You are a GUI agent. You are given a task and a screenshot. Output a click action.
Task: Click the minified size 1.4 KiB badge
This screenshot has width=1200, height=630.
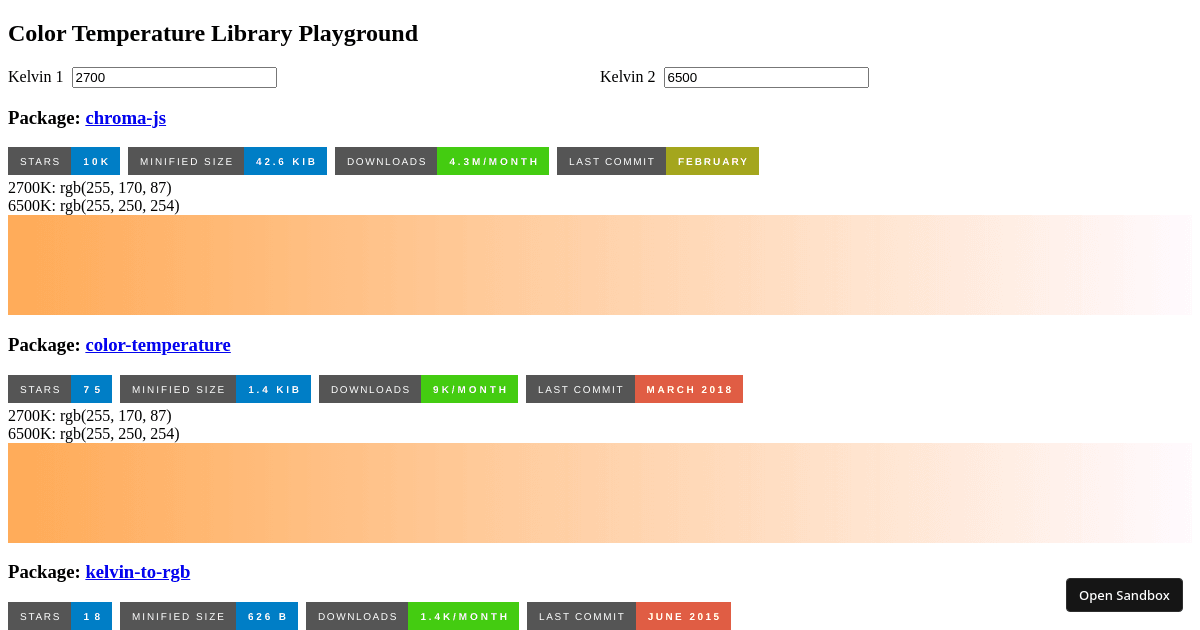coord(215,389)
